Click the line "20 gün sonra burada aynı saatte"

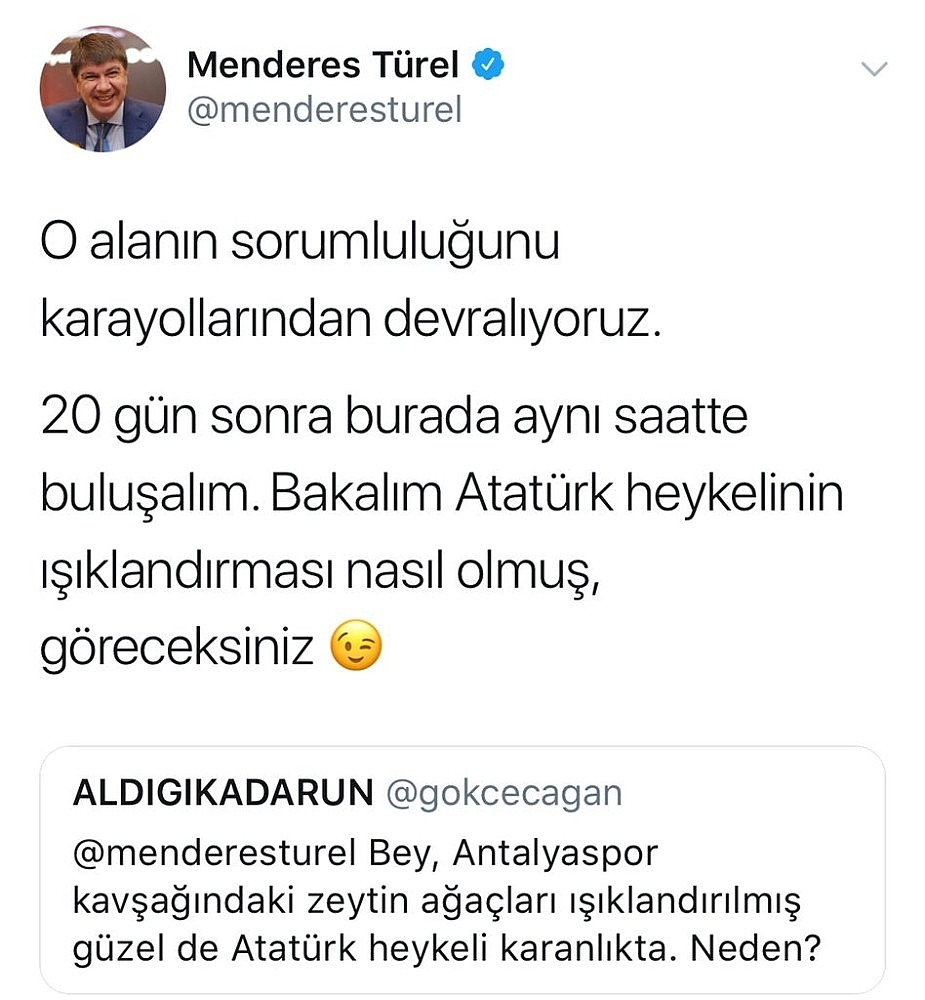394,417
